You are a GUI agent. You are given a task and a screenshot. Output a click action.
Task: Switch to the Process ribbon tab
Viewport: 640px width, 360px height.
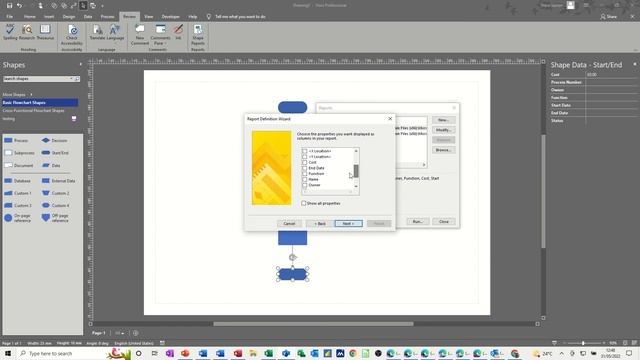[x=107, y=17]
